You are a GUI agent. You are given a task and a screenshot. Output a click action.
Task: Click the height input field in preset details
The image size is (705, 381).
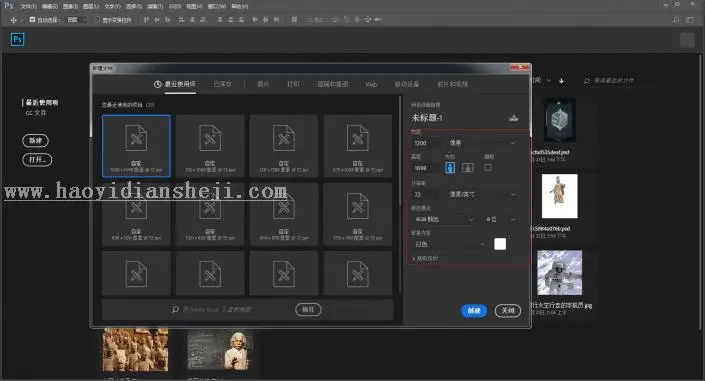pos(426,168)
